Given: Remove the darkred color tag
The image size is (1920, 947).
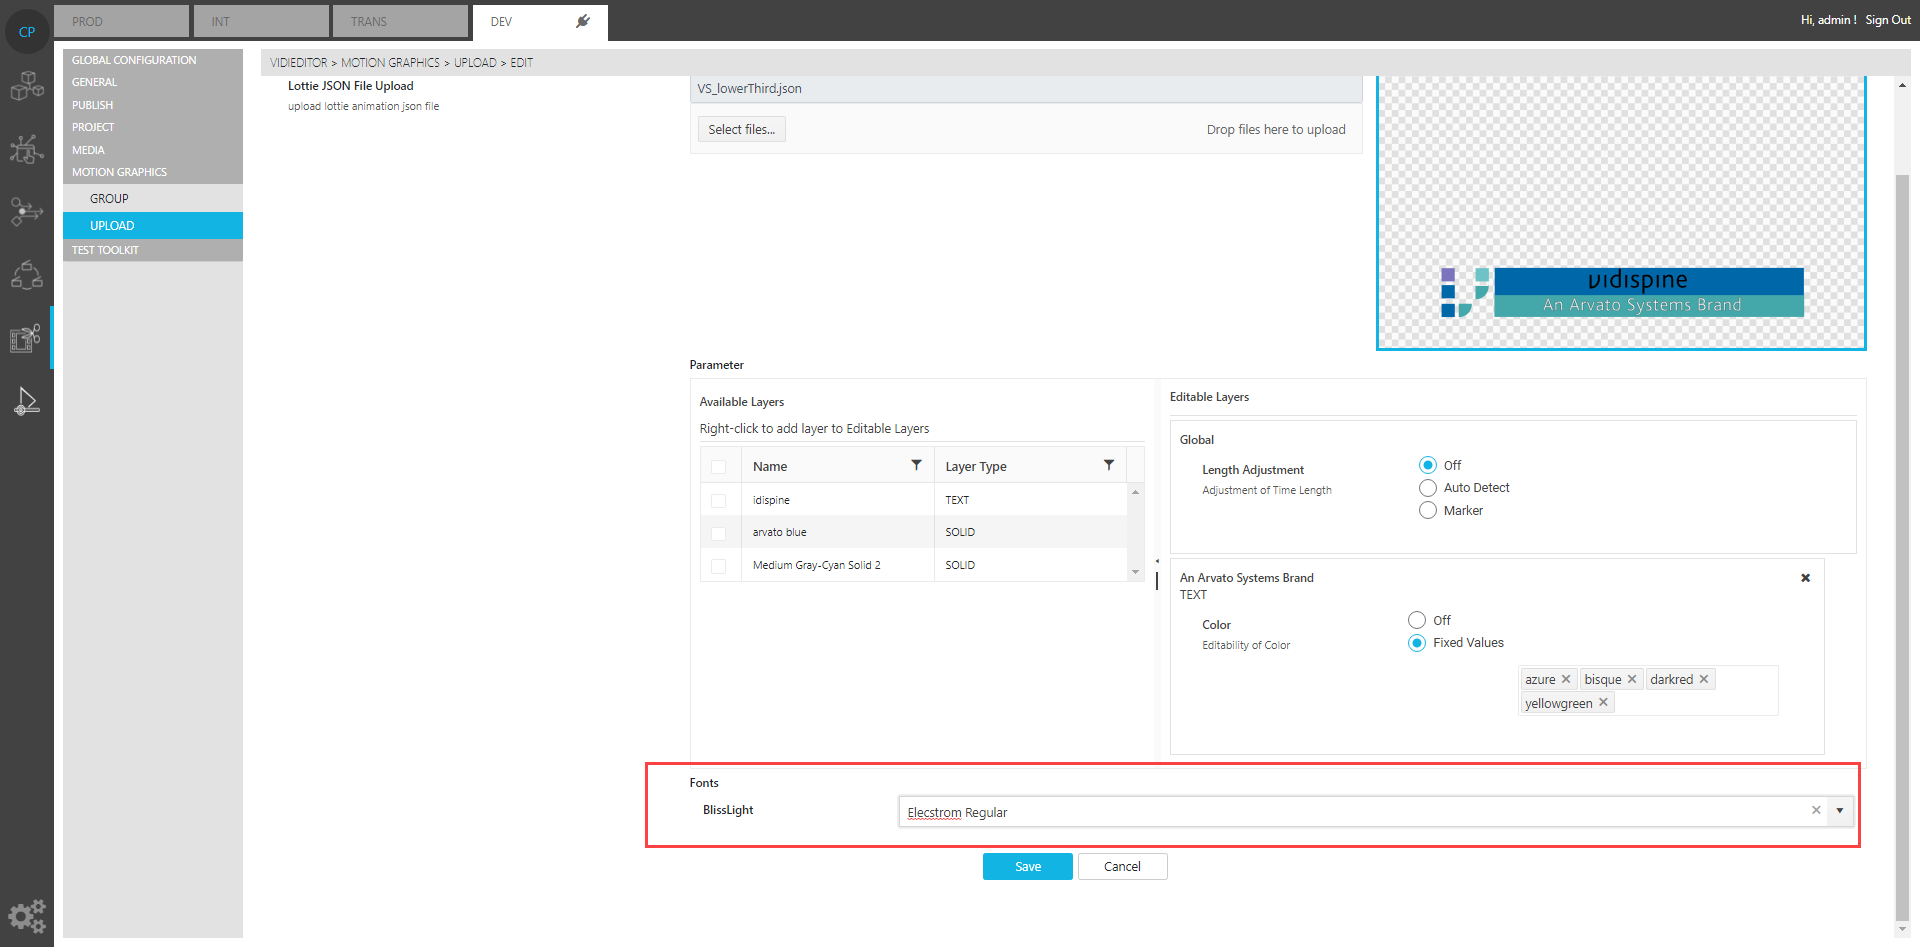Looking at the screenshot, I should point(1704,679).
